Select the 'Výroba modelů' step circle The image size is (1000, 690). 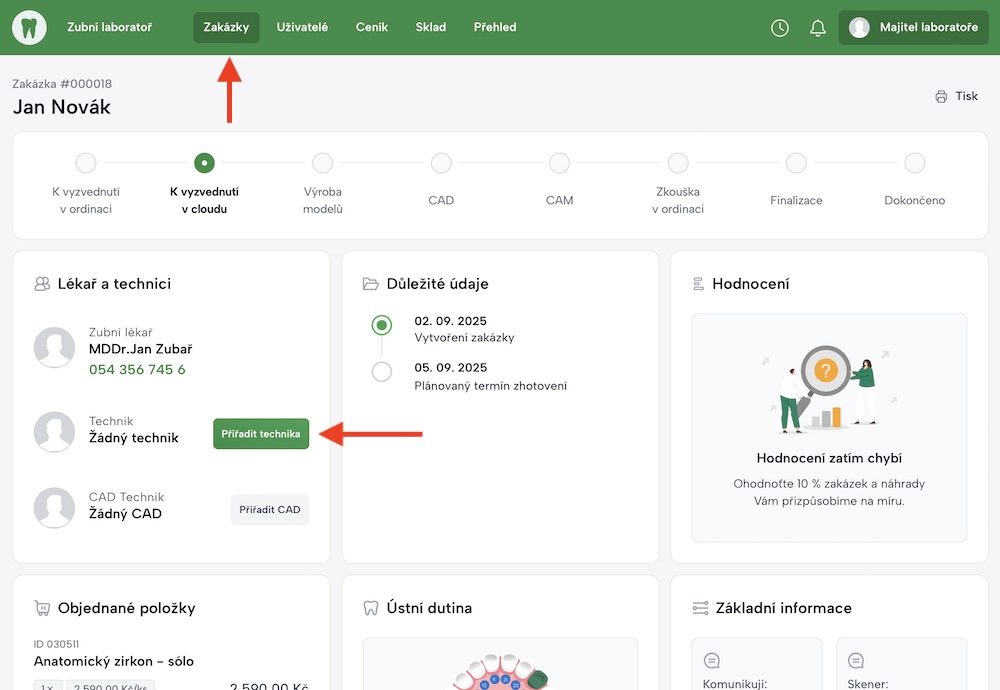(322, 163)
